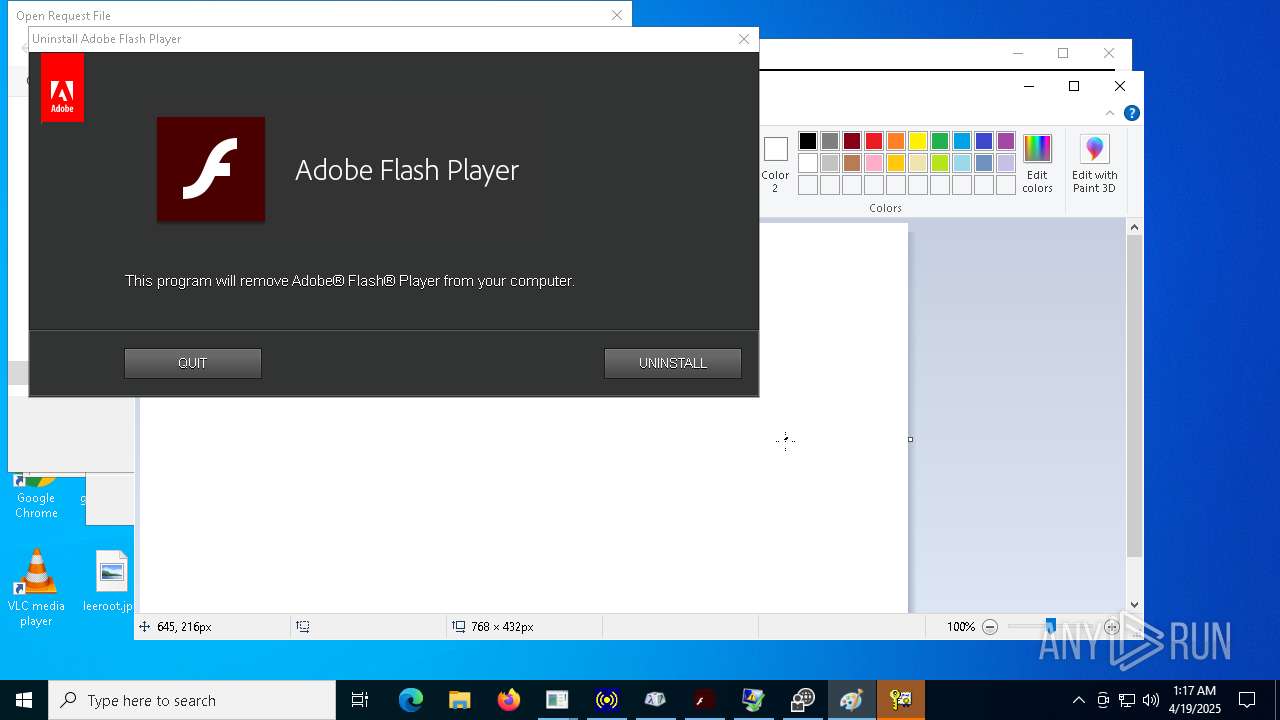Click the canvas right-edge resize handle
The height and width of the screenshot is (720, 1280).
910,439
